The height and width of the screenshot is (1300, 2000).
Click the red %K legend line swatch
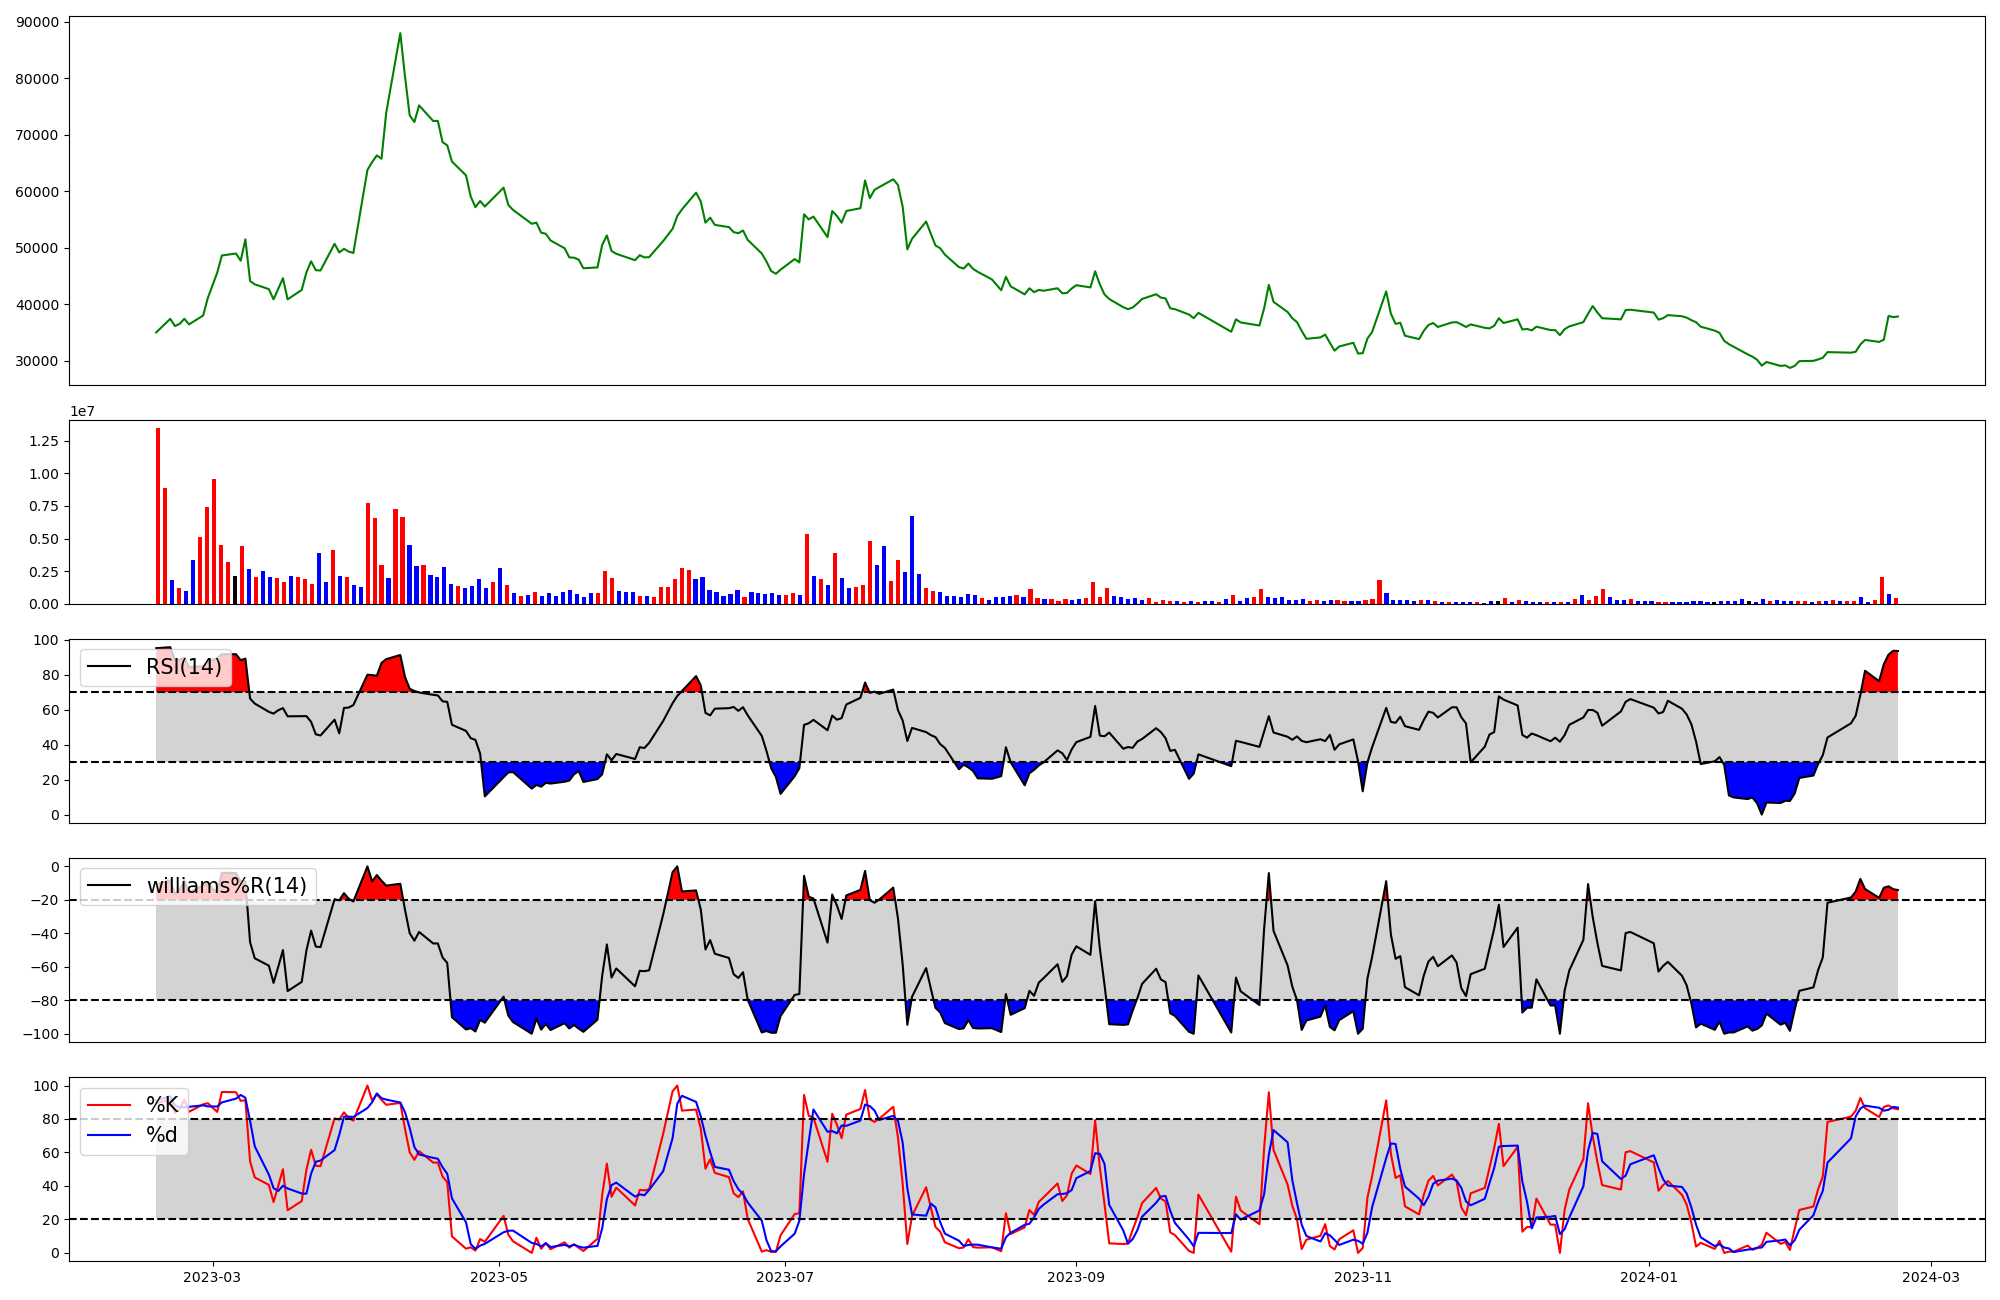(x=109, y=1105)
